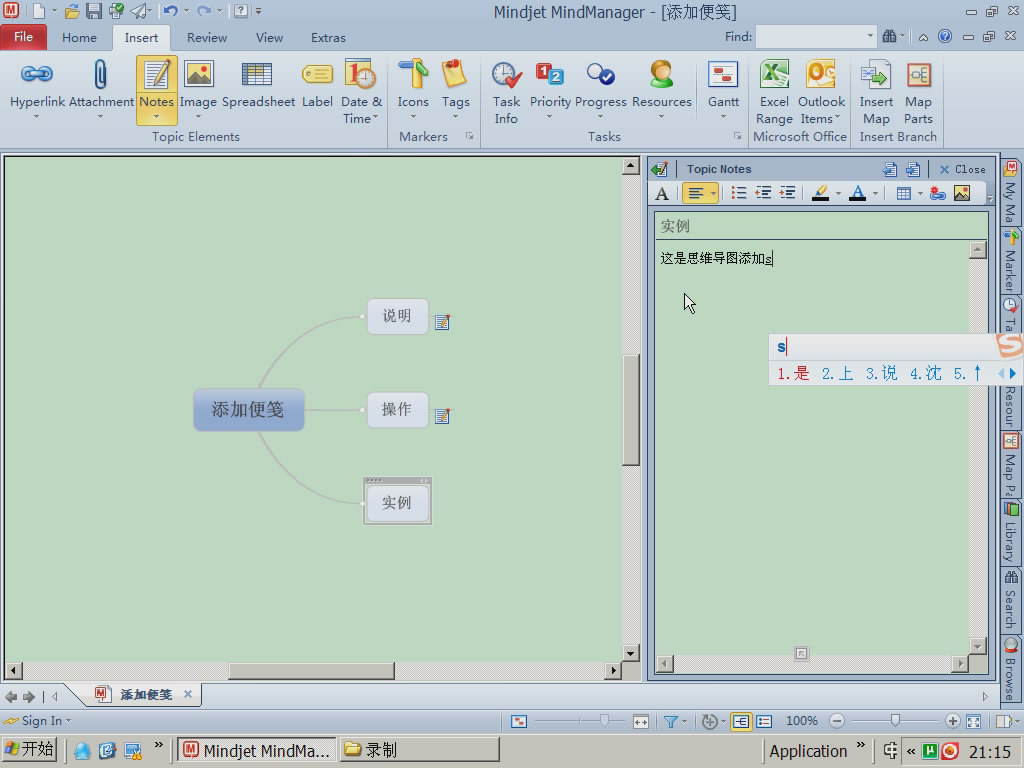Insert Outlook Items

pos(821,91)
